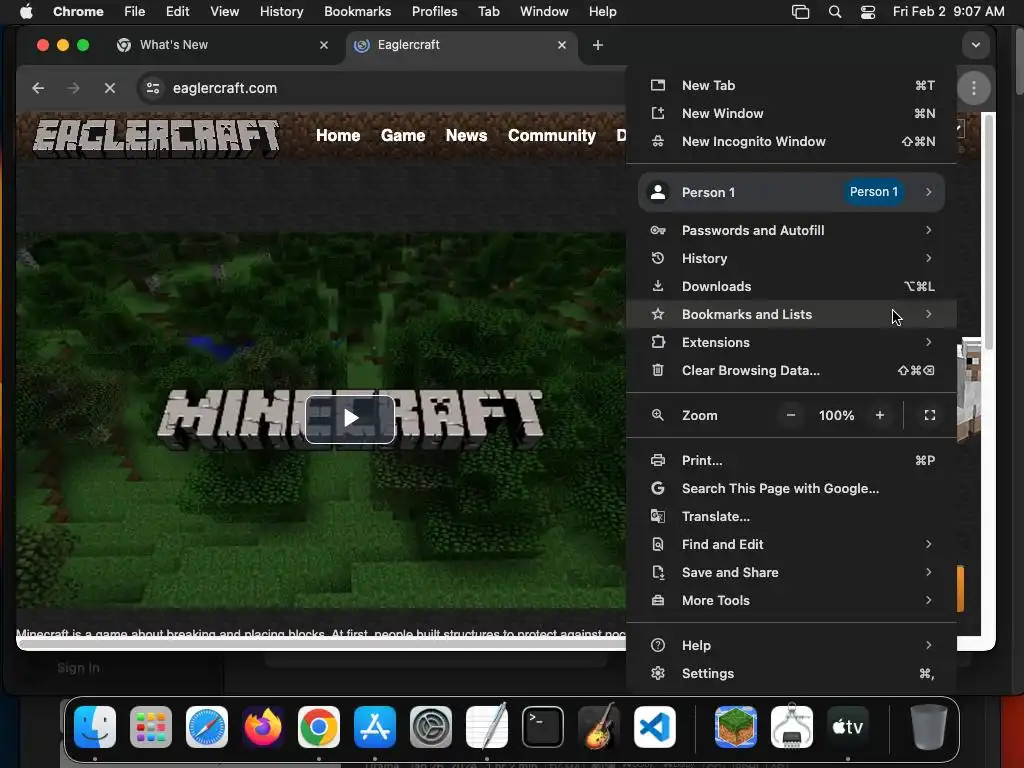Stop loading the page with X button
1024x768 pixels.
pyautogui.click(x=110, y=88)
